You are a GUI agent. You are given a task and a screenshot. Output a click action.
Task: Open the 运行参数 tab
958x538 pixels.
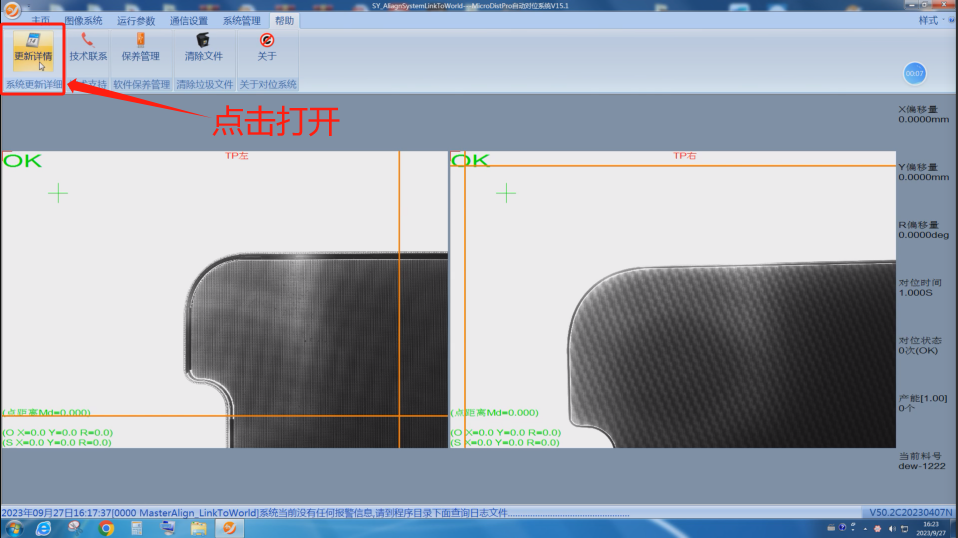136,21
